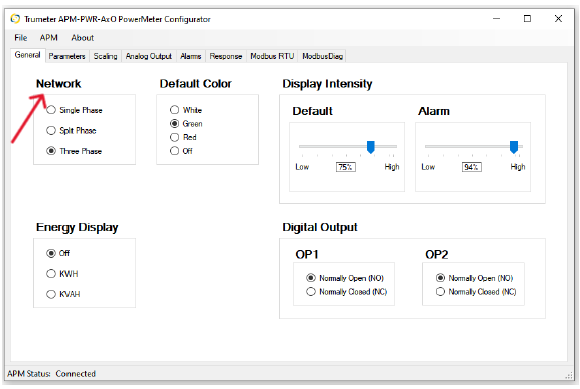This screenshot has width=580, height=389.
Task: Open the Response tab
Action: coord(226,56)
